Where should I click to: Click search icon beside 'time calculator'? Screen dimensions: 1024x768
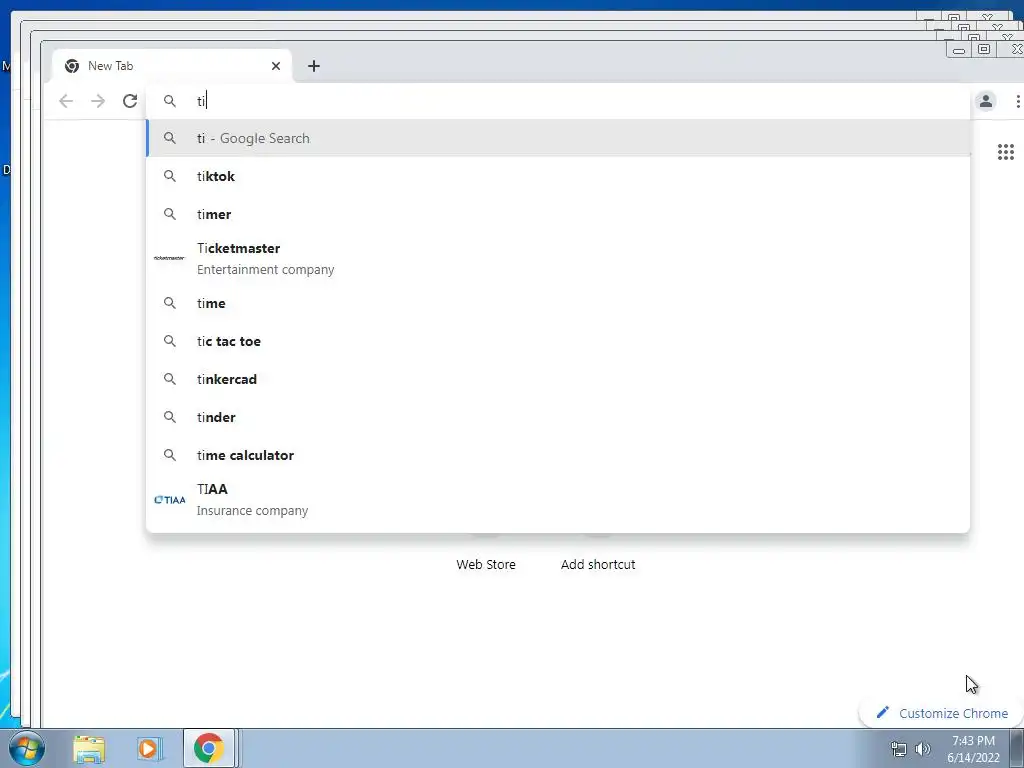[170, 455]
